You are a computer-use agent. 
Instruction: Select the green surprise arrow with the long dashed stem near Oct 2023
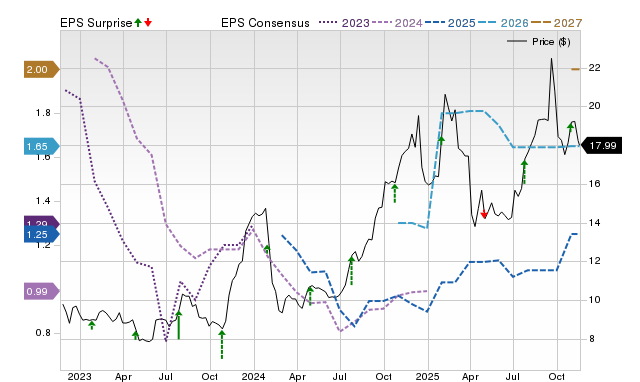tap(222, 345)
